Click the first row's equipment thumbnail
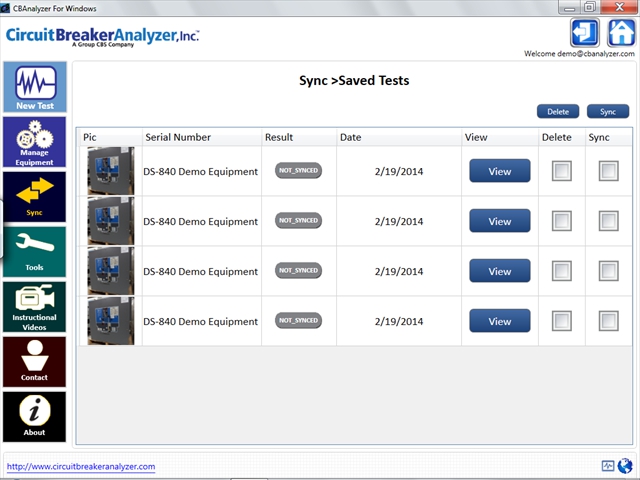Screen dimensions: 640x480 tap(111, 171)
